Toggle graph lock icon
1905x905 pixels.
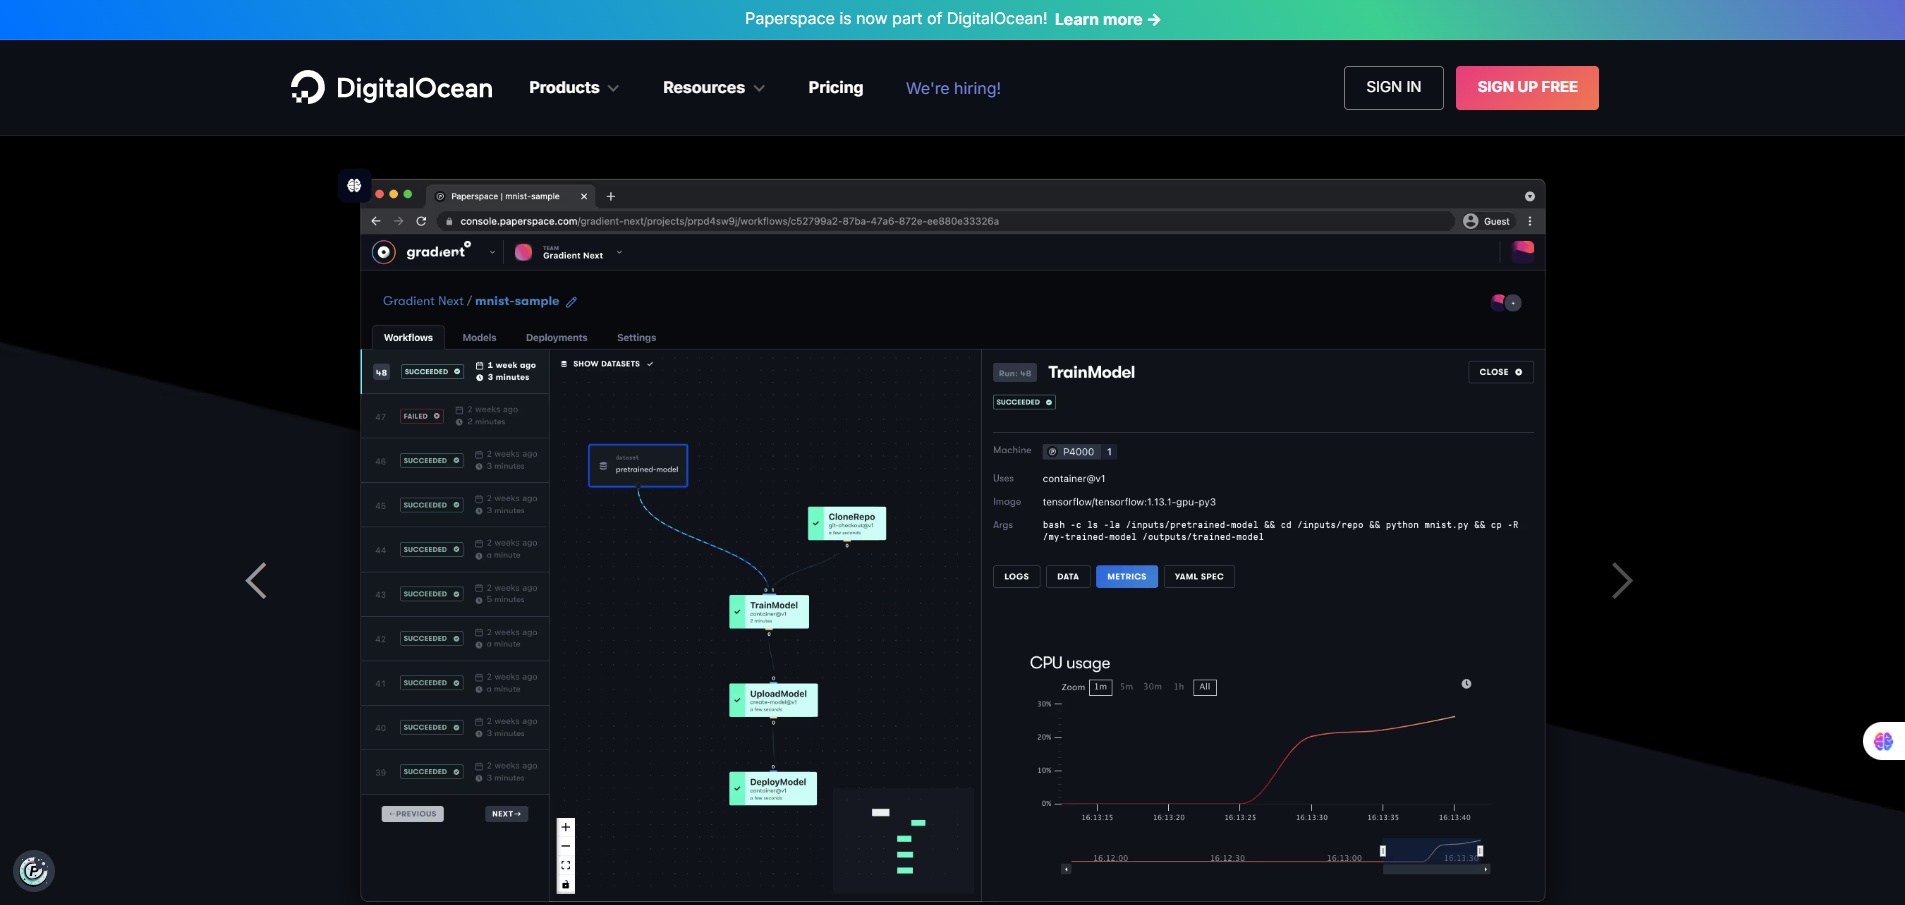565,884
